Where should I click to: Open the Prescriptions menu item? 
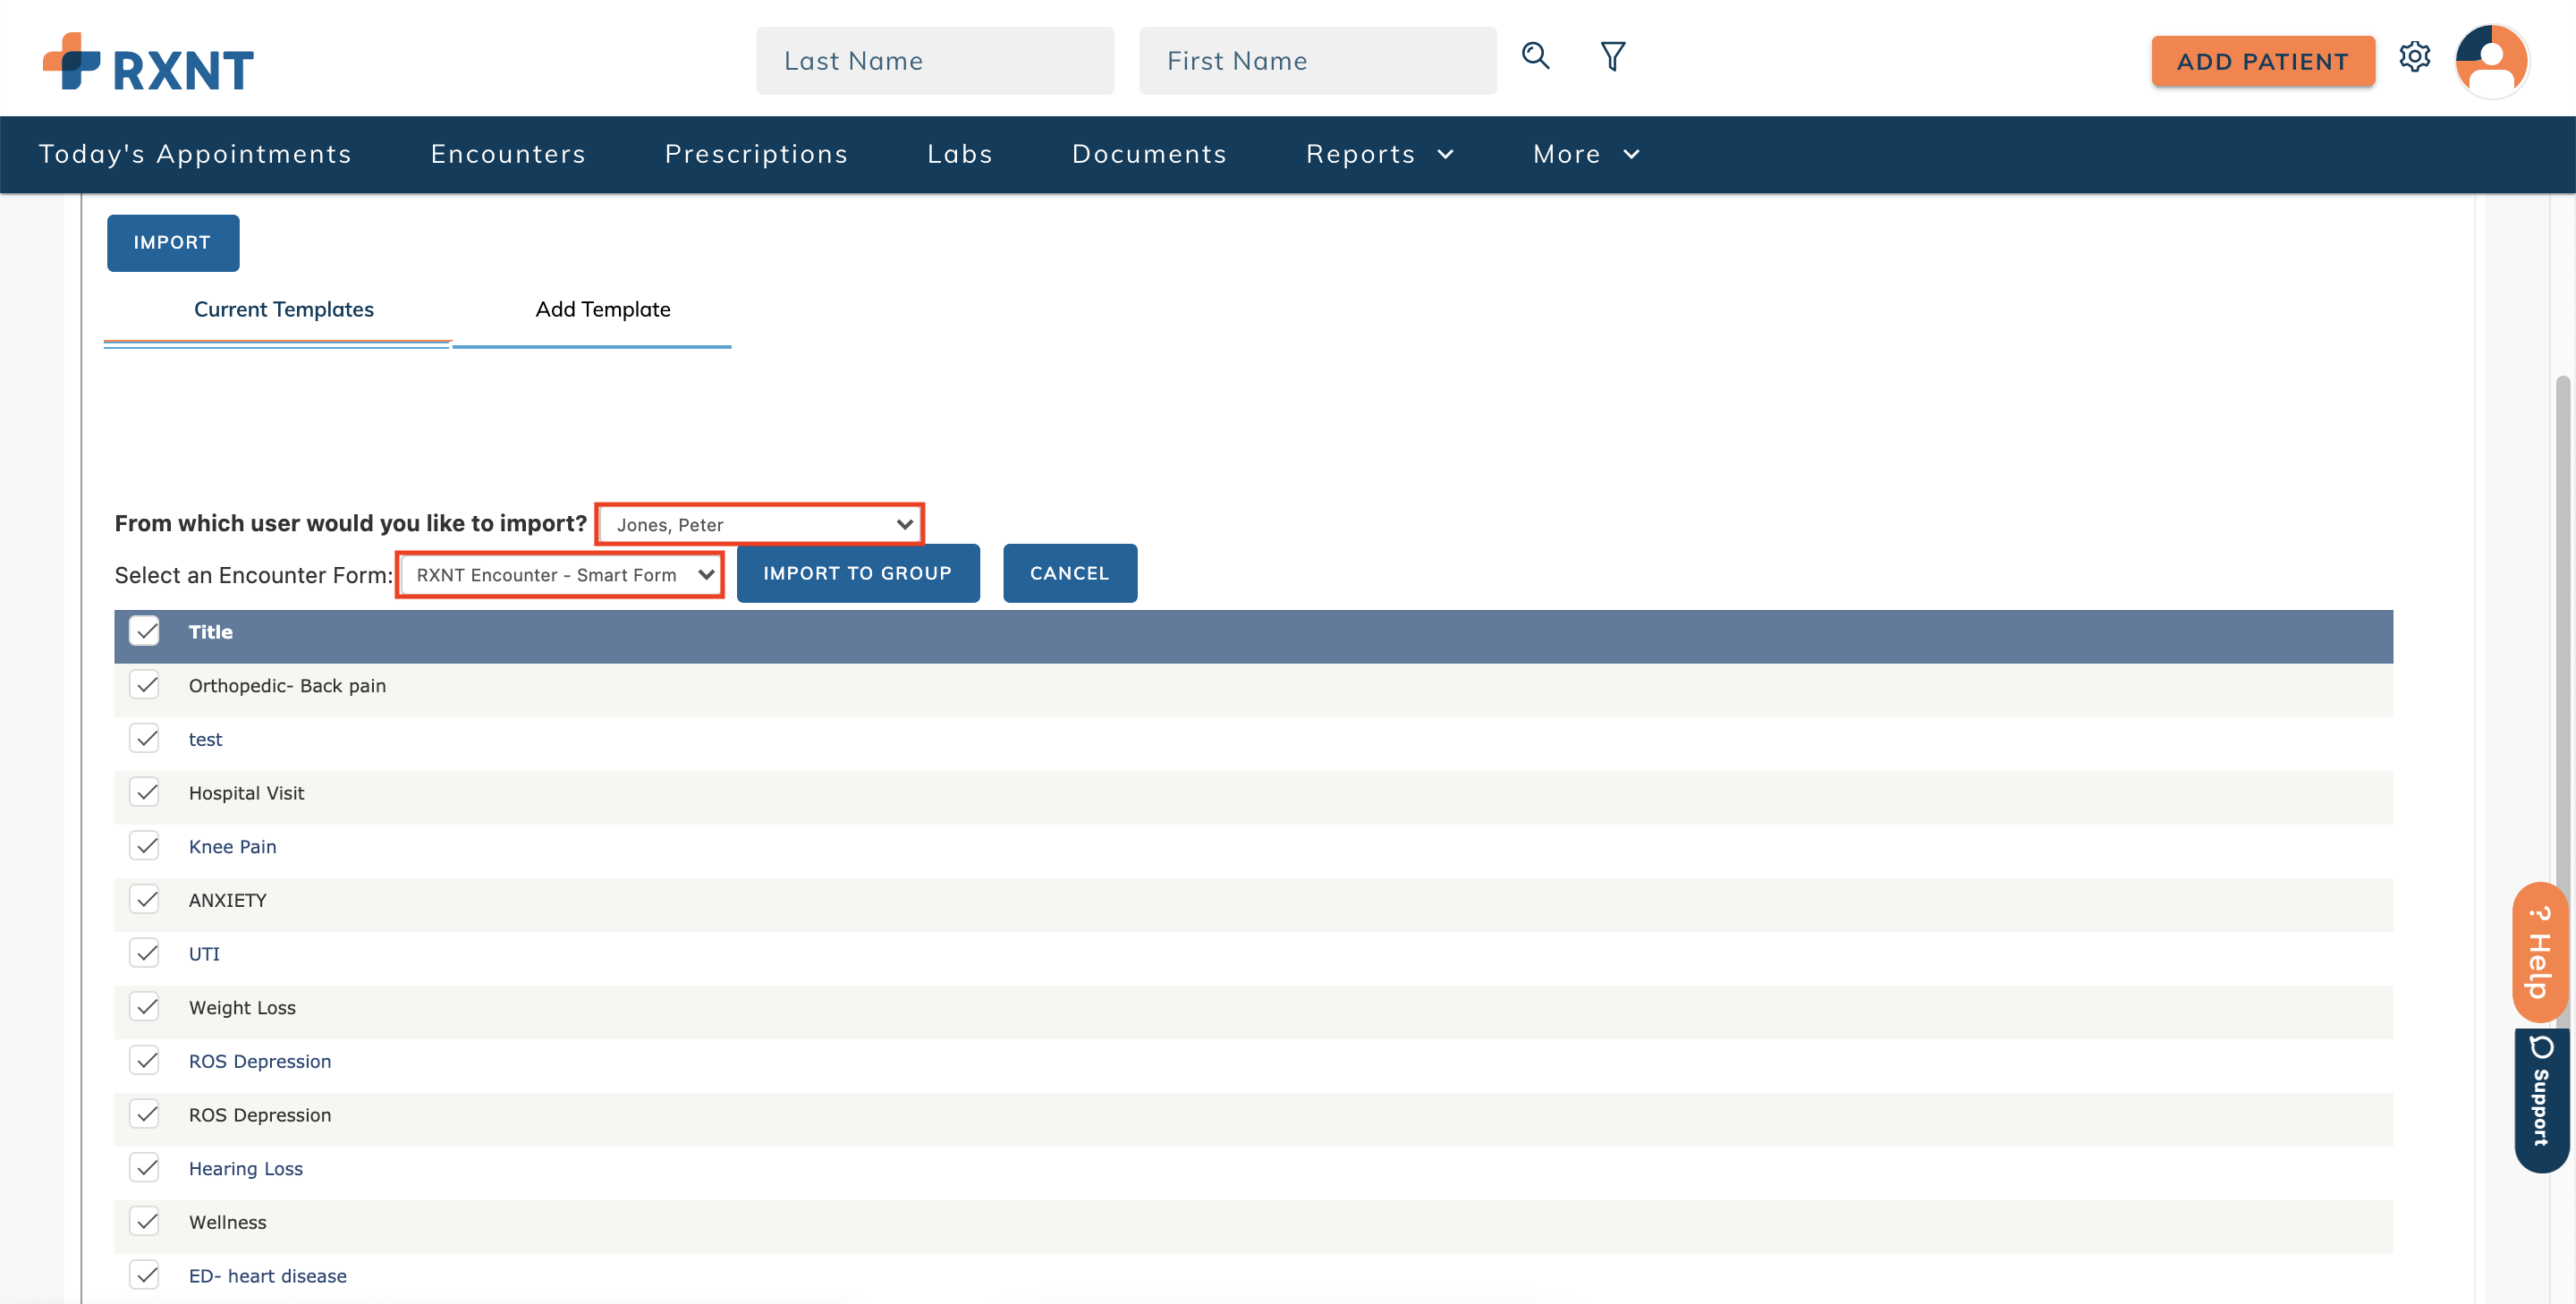coord(756,154)
